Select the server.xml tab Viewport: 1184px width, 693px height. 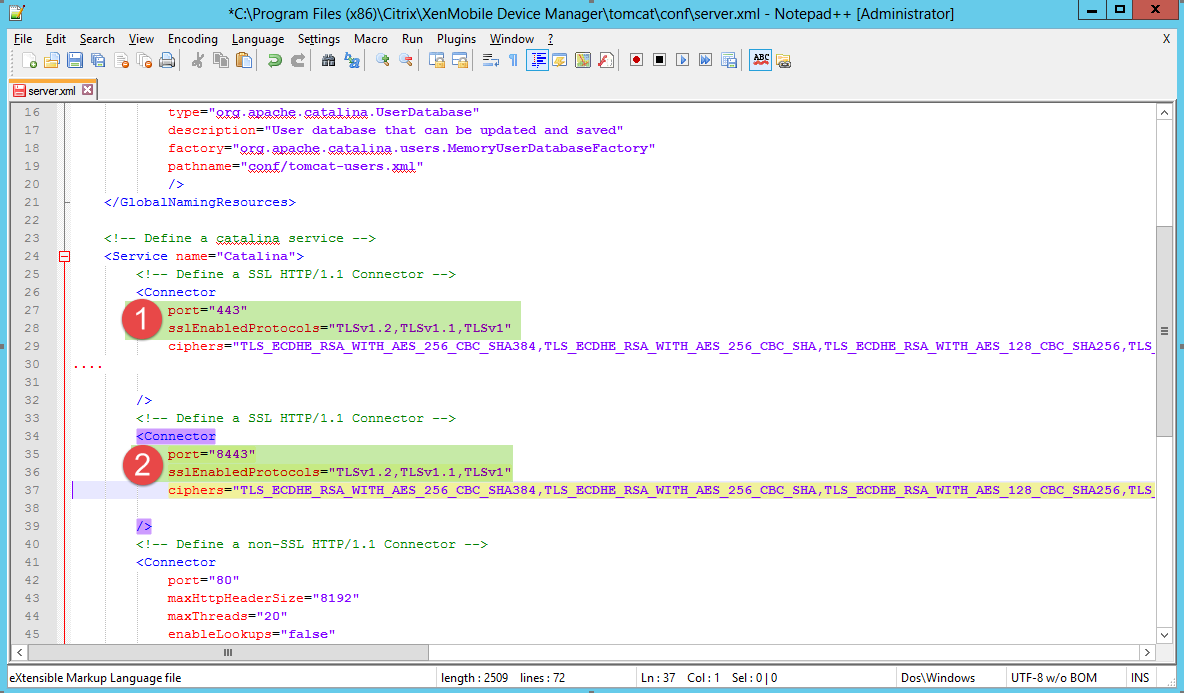[51, 91]
